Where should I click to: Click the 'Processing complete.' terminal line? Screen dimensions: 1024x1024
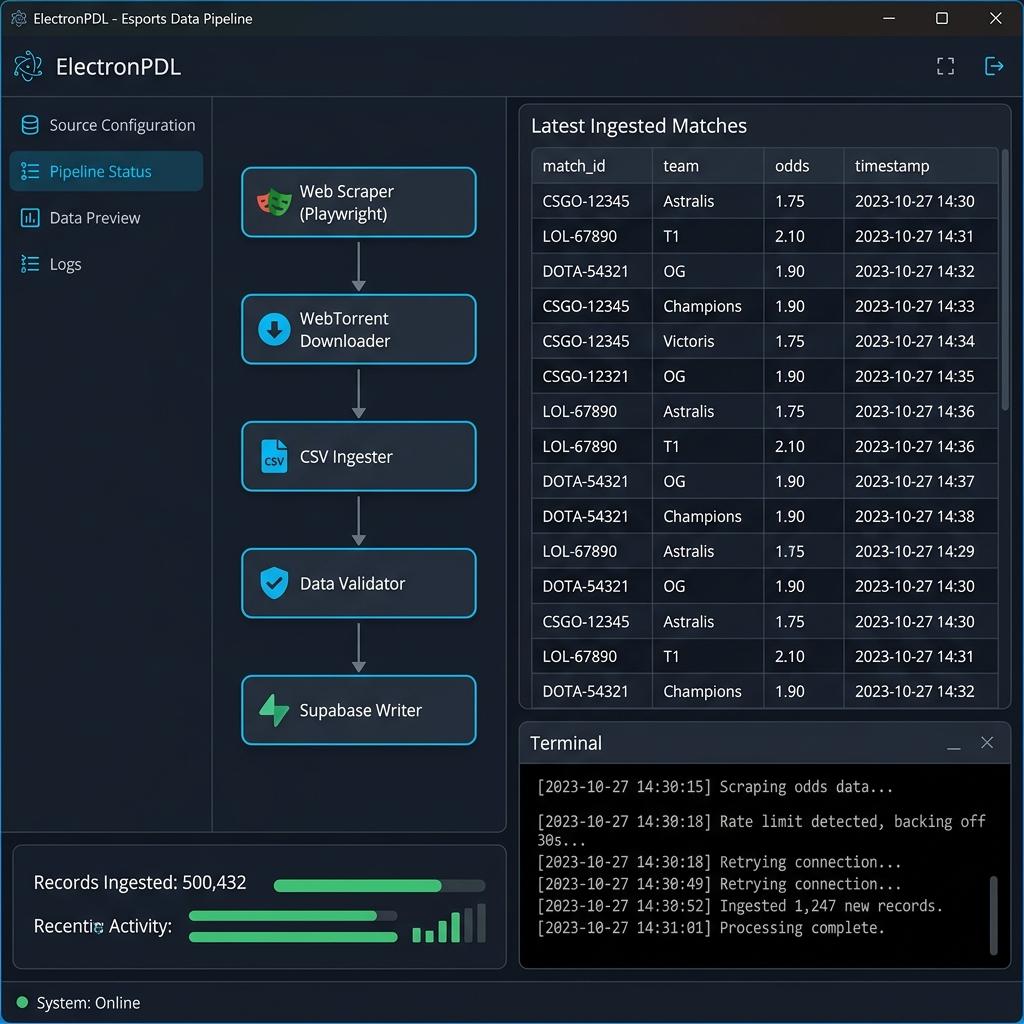pyautogui.click(x=711, y=927)
